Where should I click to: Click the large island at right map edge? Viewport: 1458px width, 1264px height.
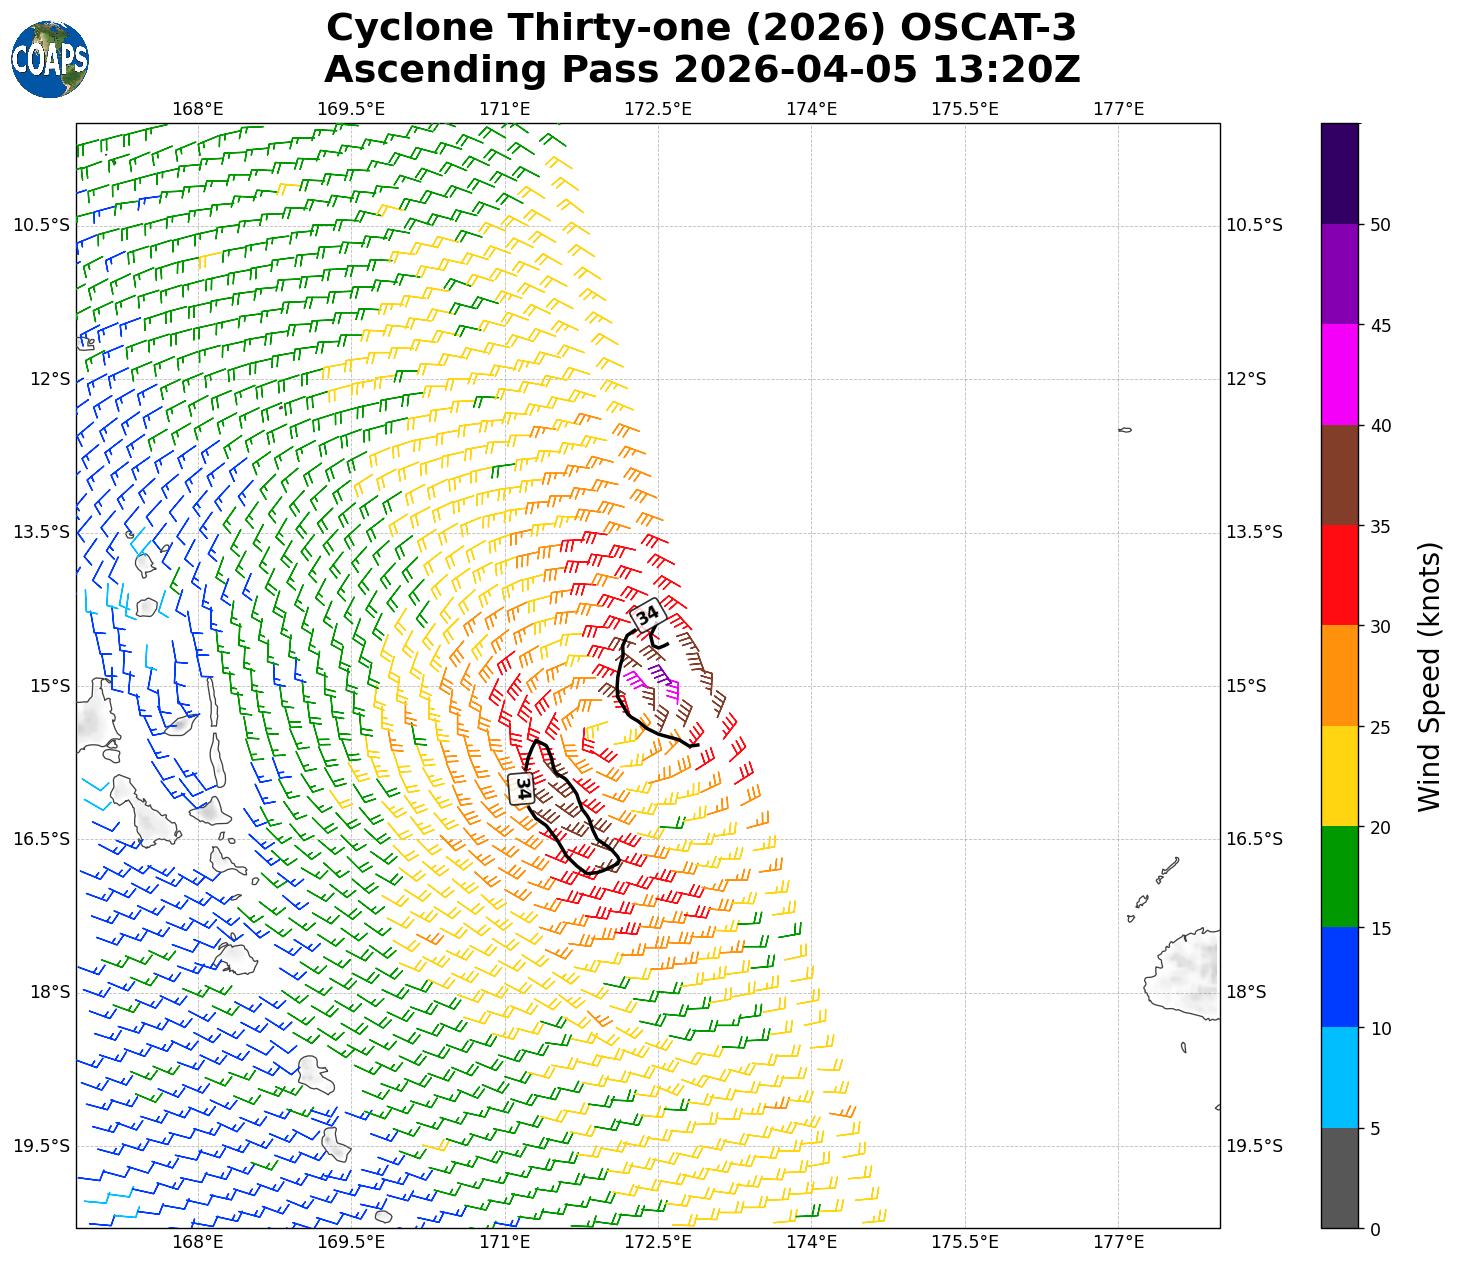(x=1185, y=973)
